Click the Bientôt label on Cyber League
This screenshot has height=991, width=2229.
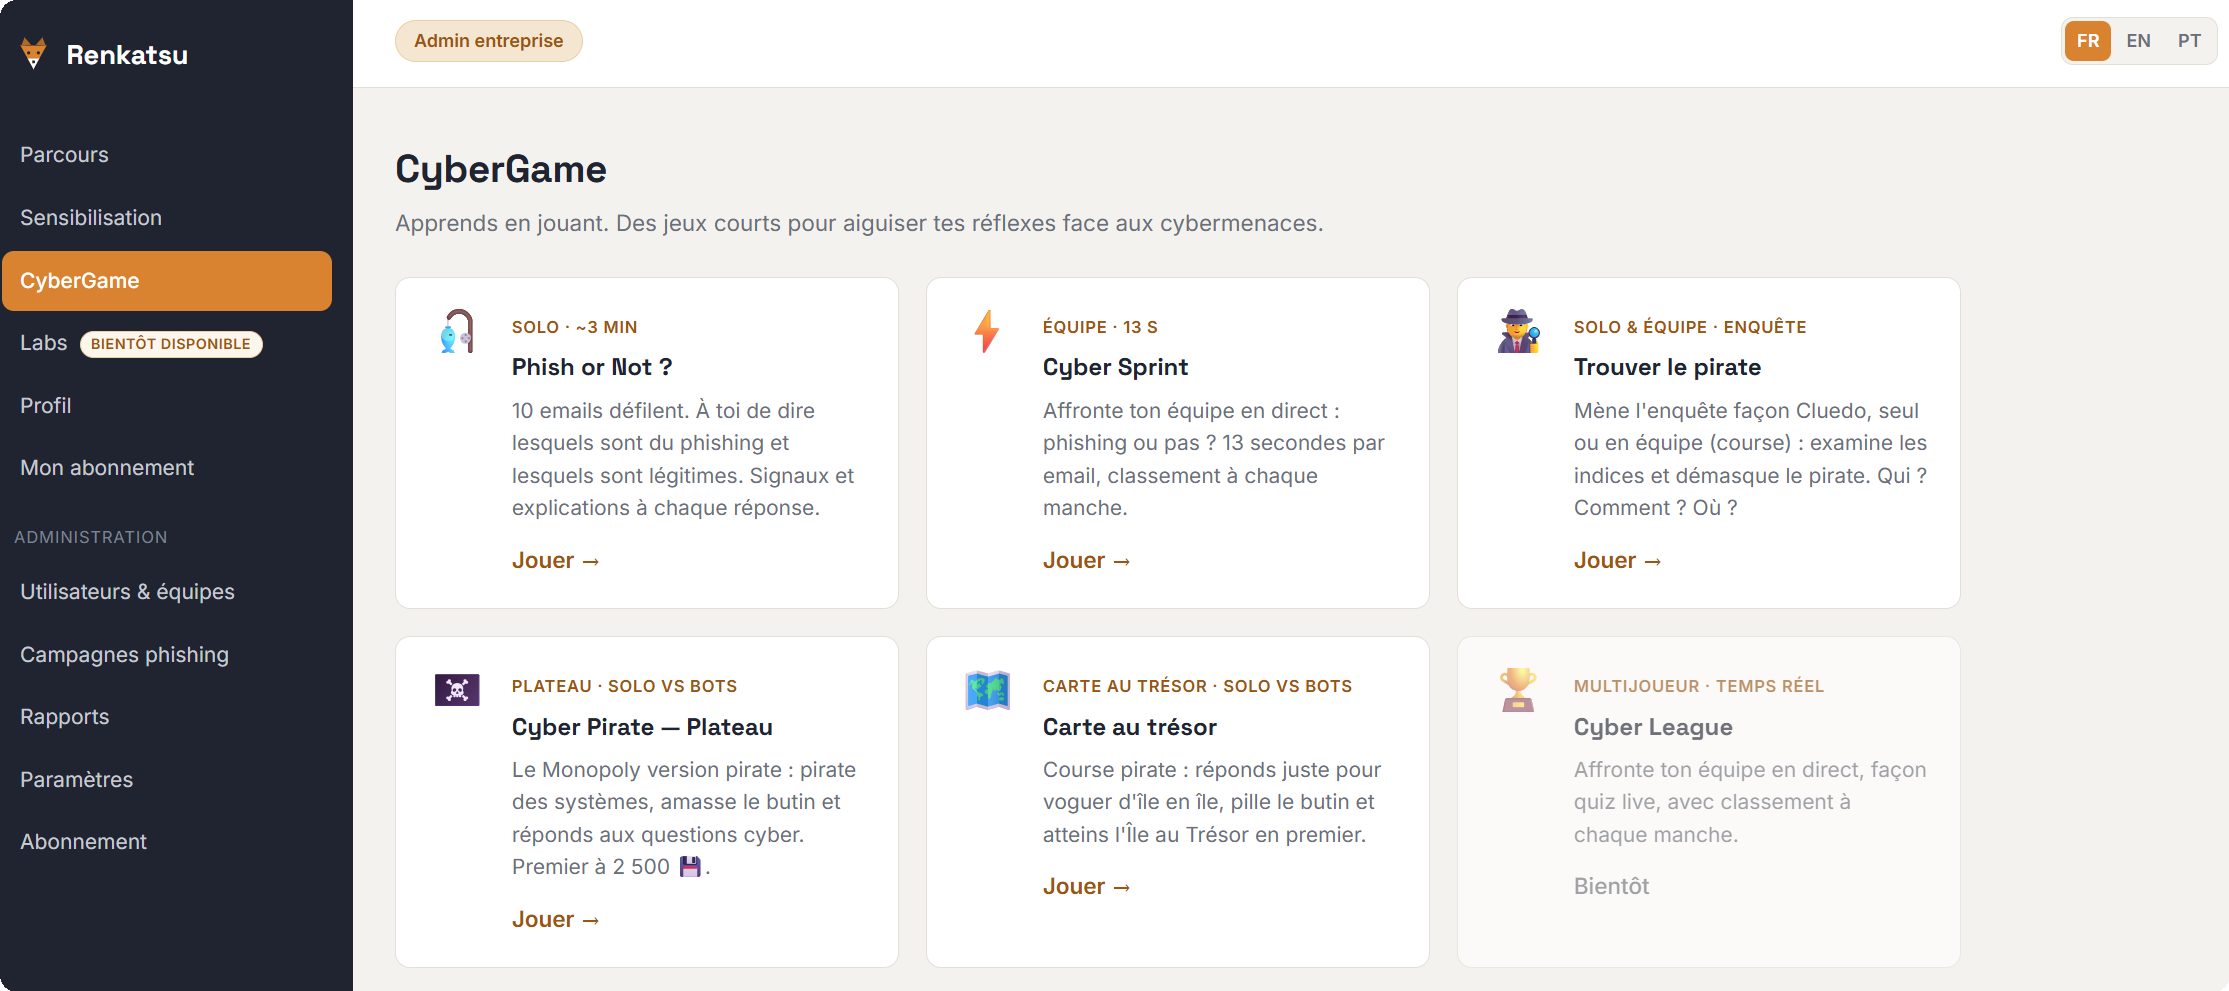point(1611,887)
